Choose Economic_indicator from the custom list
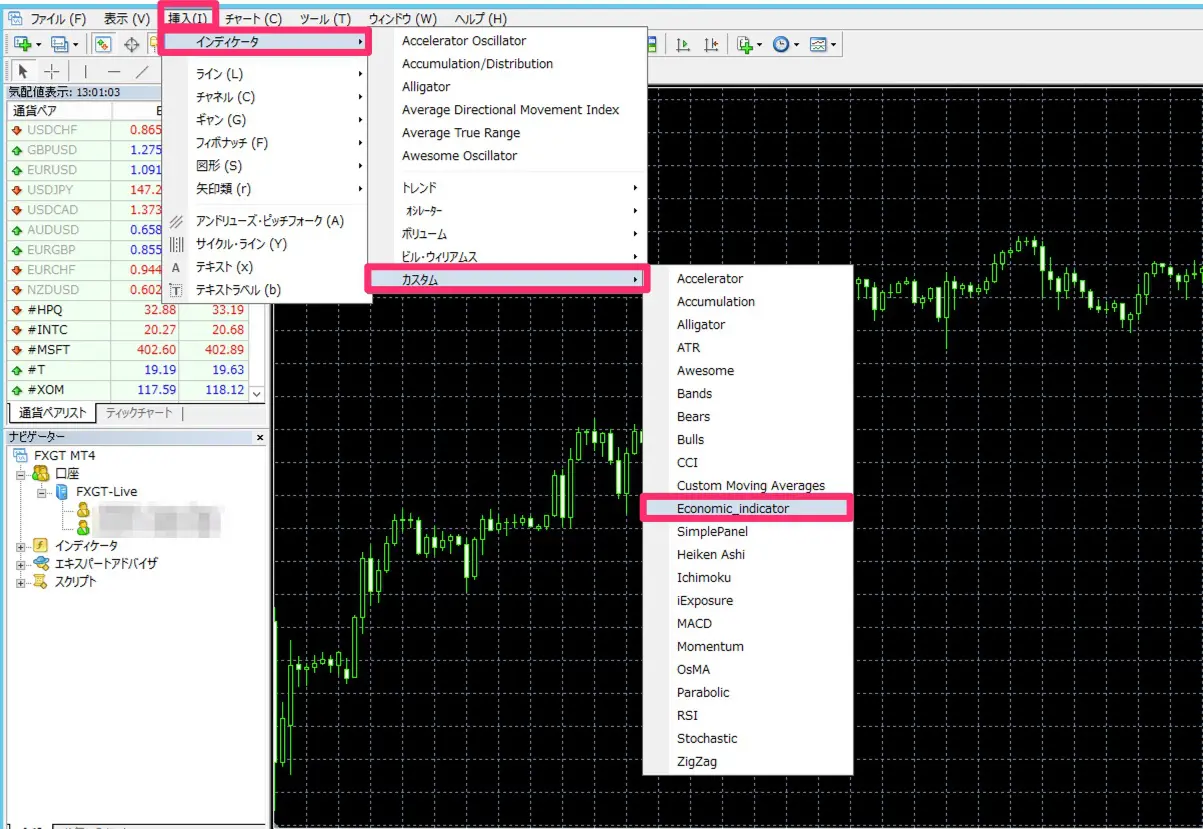This screenshot has height=829, width=1203. coord(732,508)
